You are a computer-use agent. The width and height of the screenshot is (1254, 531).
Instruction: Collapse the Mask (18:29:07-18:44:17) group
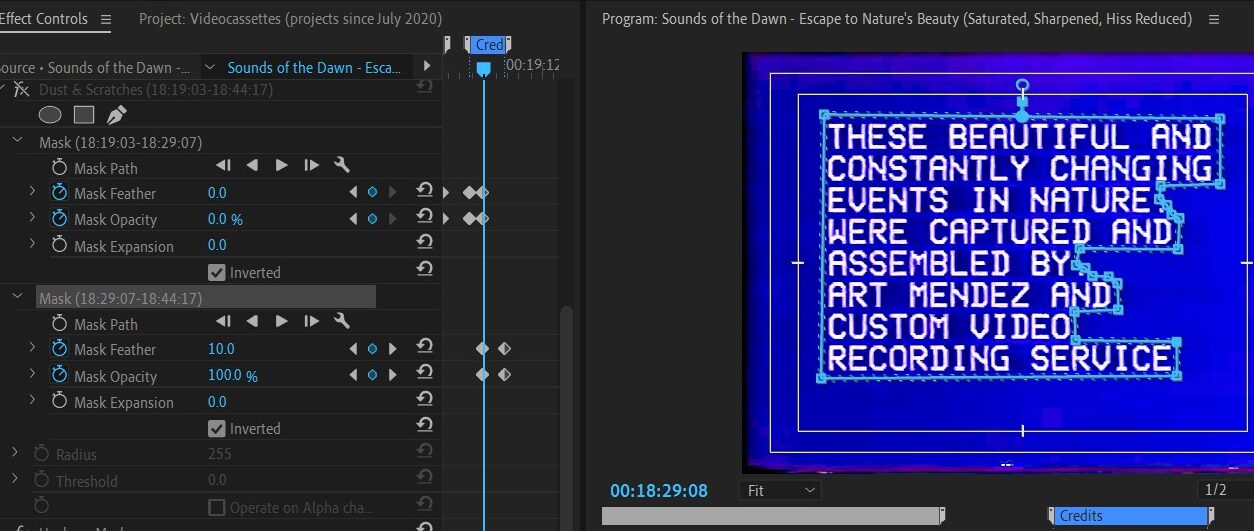tap(17, 297)
